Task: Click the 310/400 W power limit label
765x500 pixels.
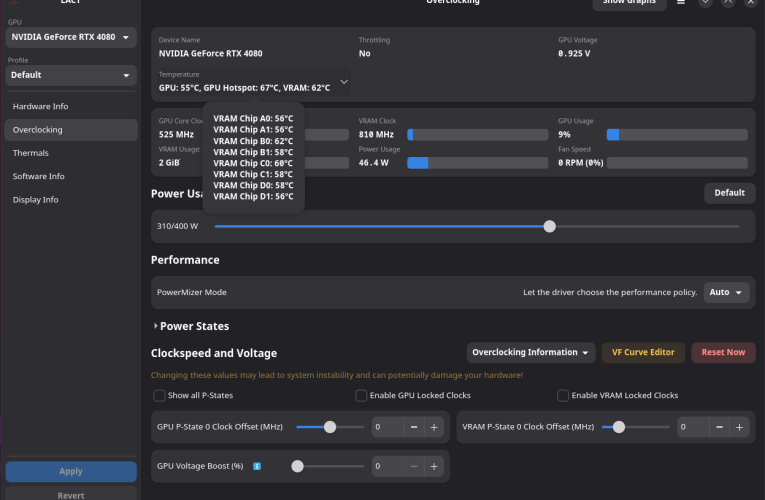Action: pos(178,226)
